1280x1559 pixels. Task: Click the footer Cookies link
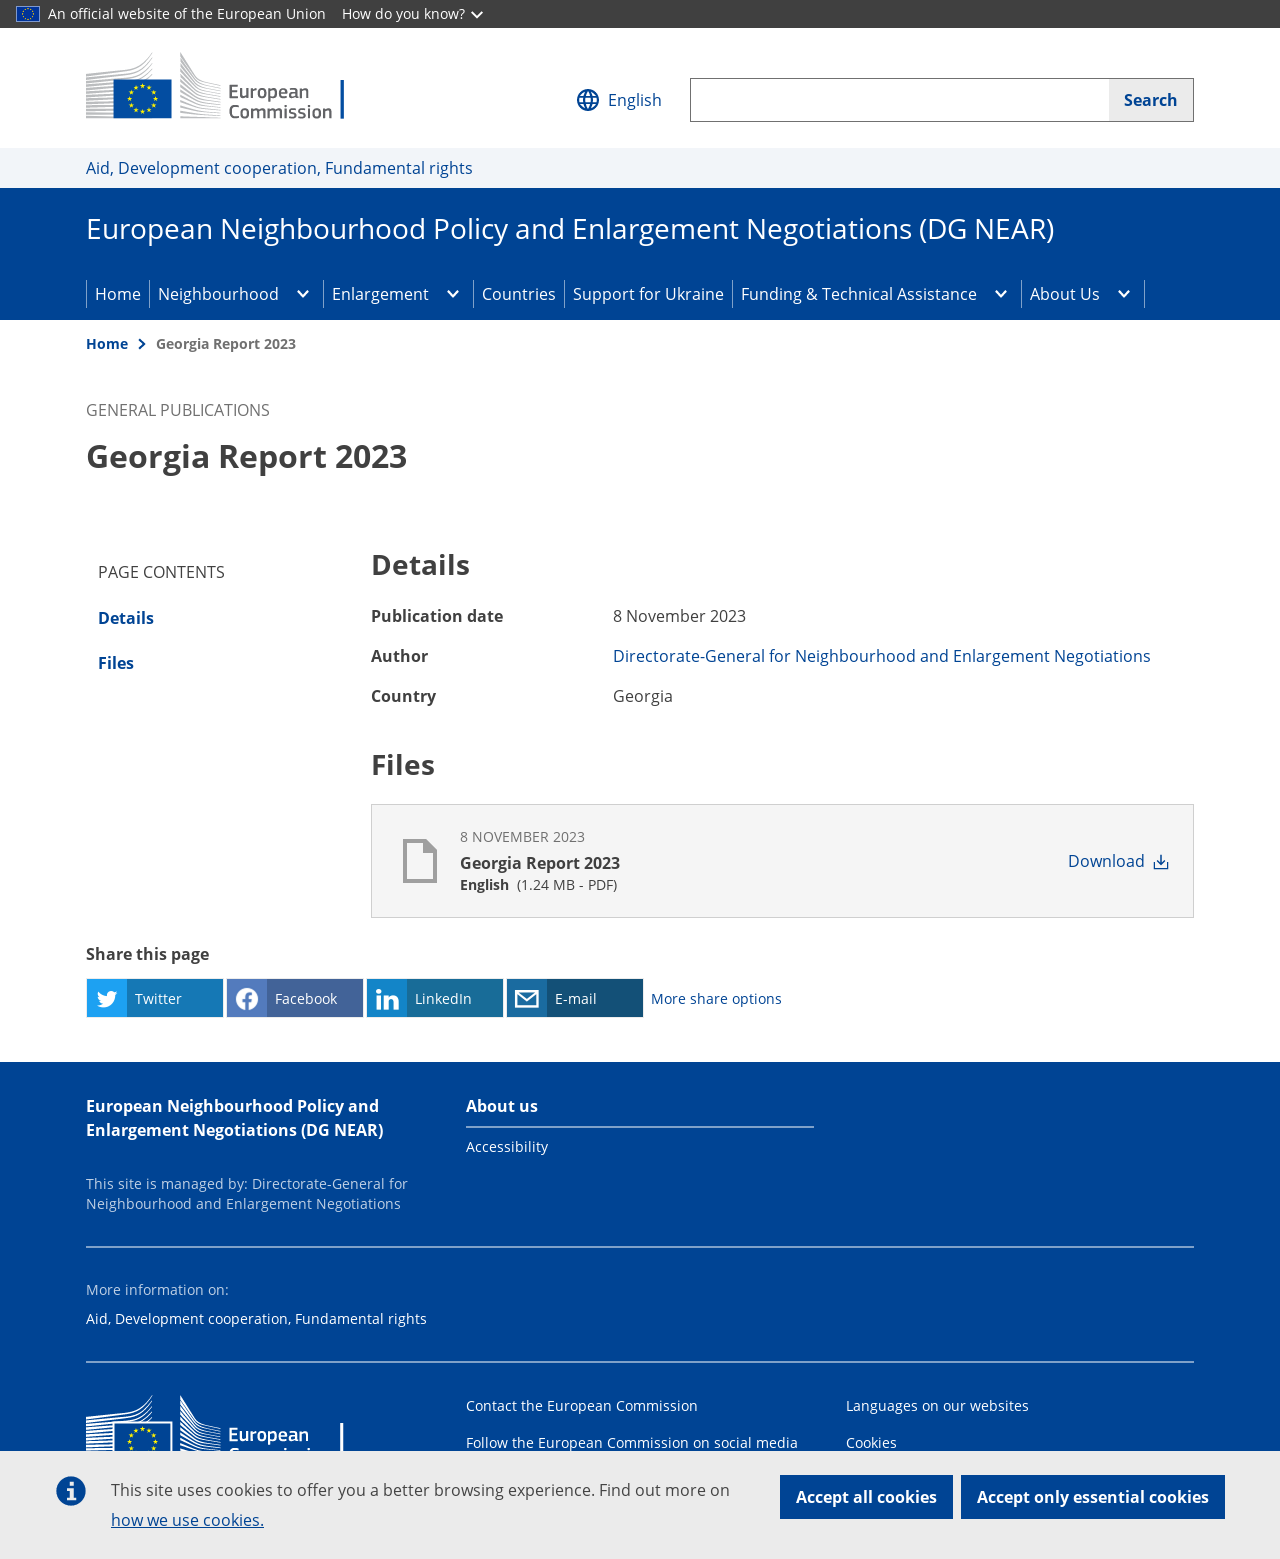[x=871, y=1443]
